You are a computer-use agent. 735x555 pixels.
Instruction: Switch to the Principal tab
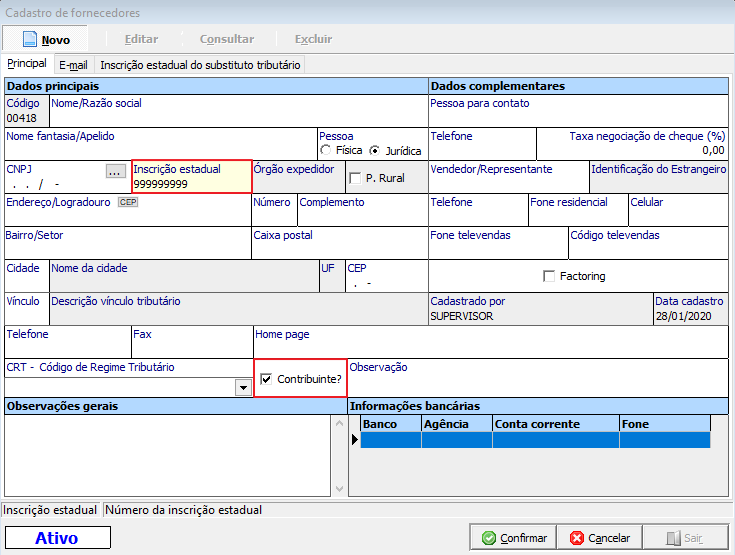pos(27,64)
